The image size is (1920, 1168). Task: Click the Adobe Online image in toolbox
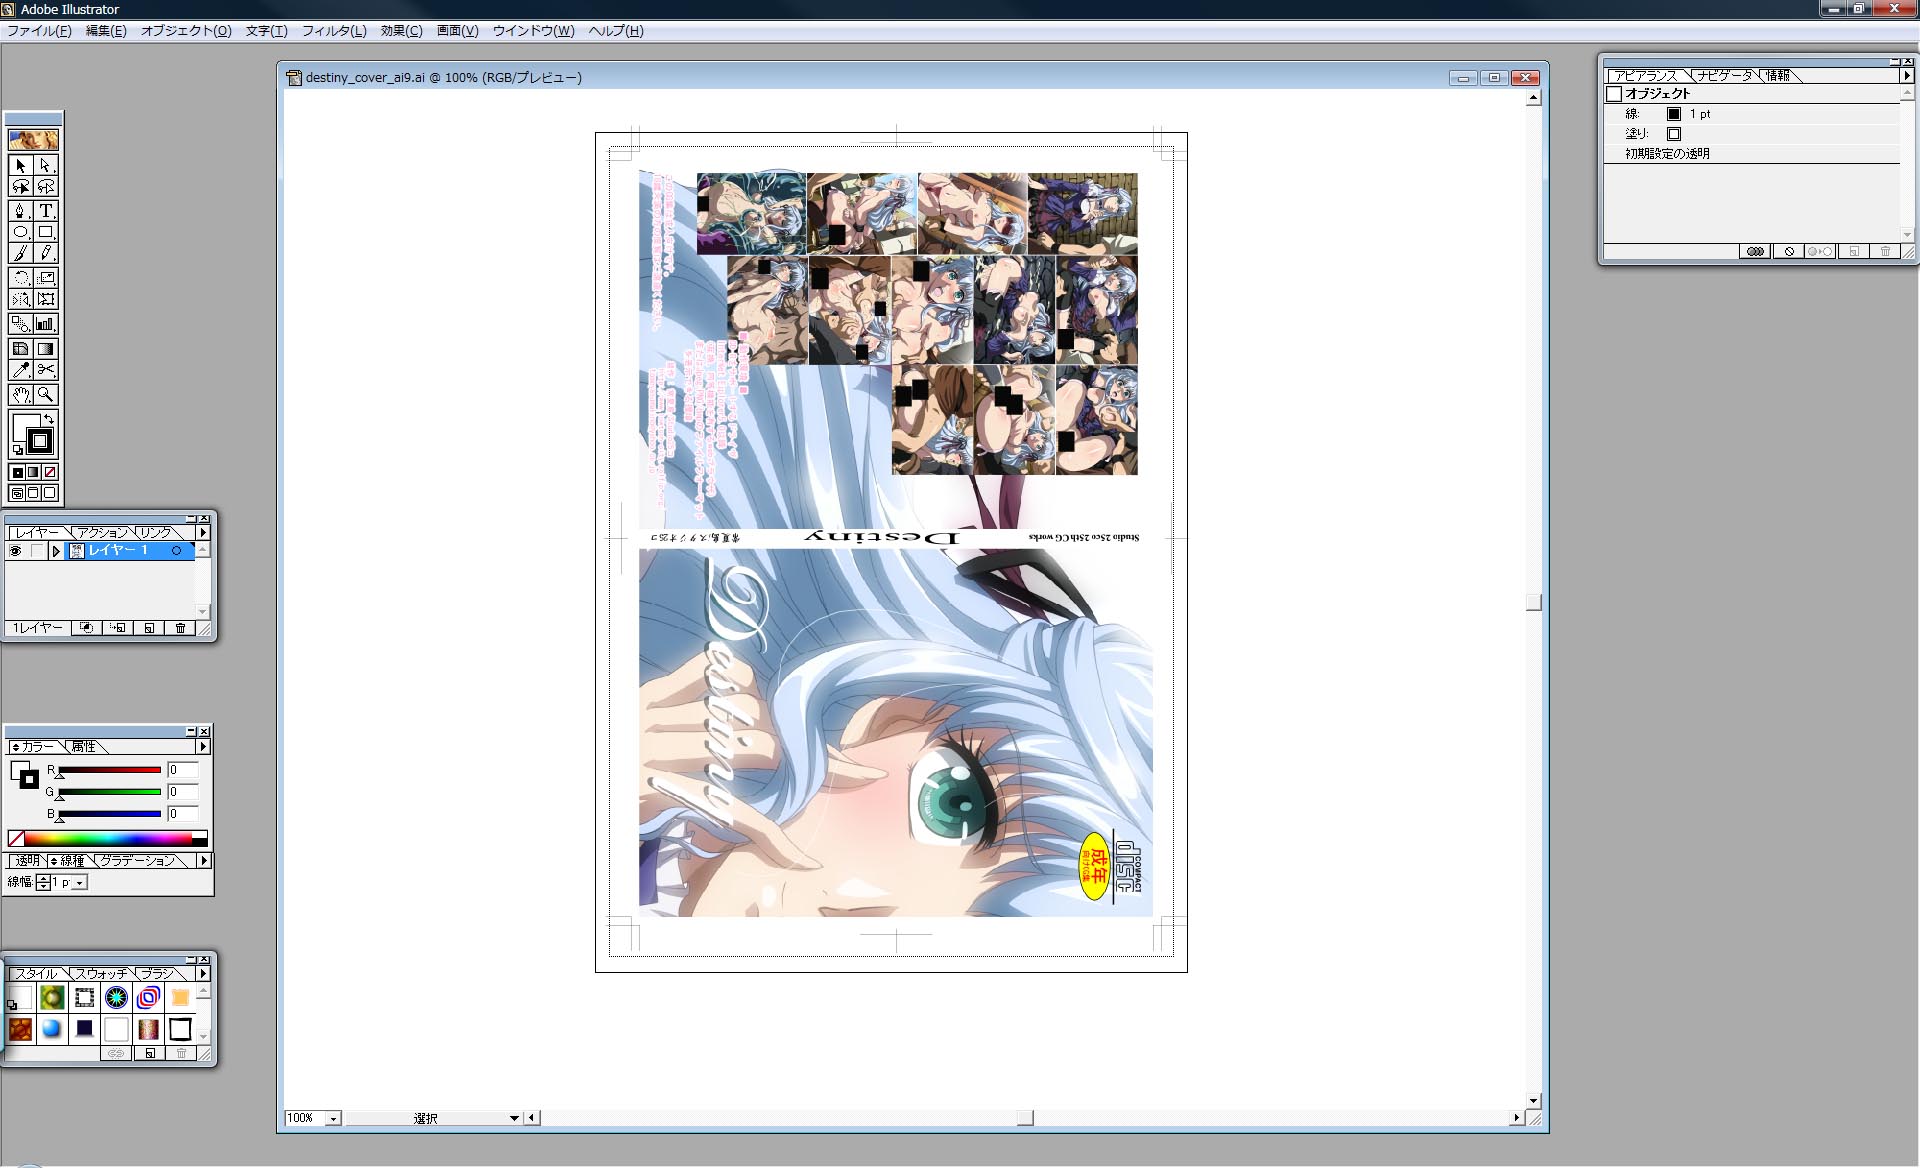click(x=33, y=140)
